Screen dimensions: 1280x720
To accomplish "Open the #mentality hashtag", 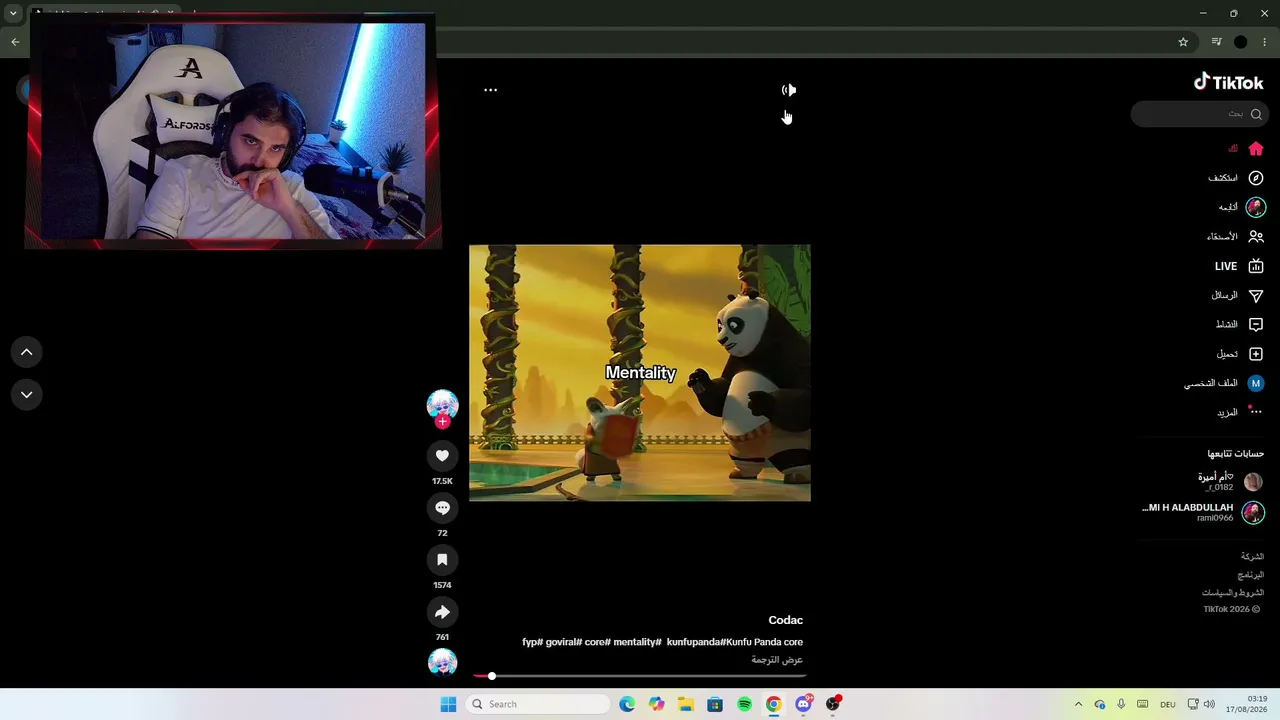I will point(637,642).
